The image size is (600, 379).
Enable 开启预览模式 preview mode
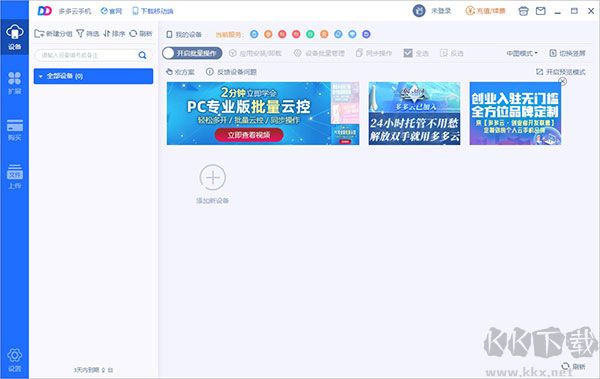tap(561, 72)
